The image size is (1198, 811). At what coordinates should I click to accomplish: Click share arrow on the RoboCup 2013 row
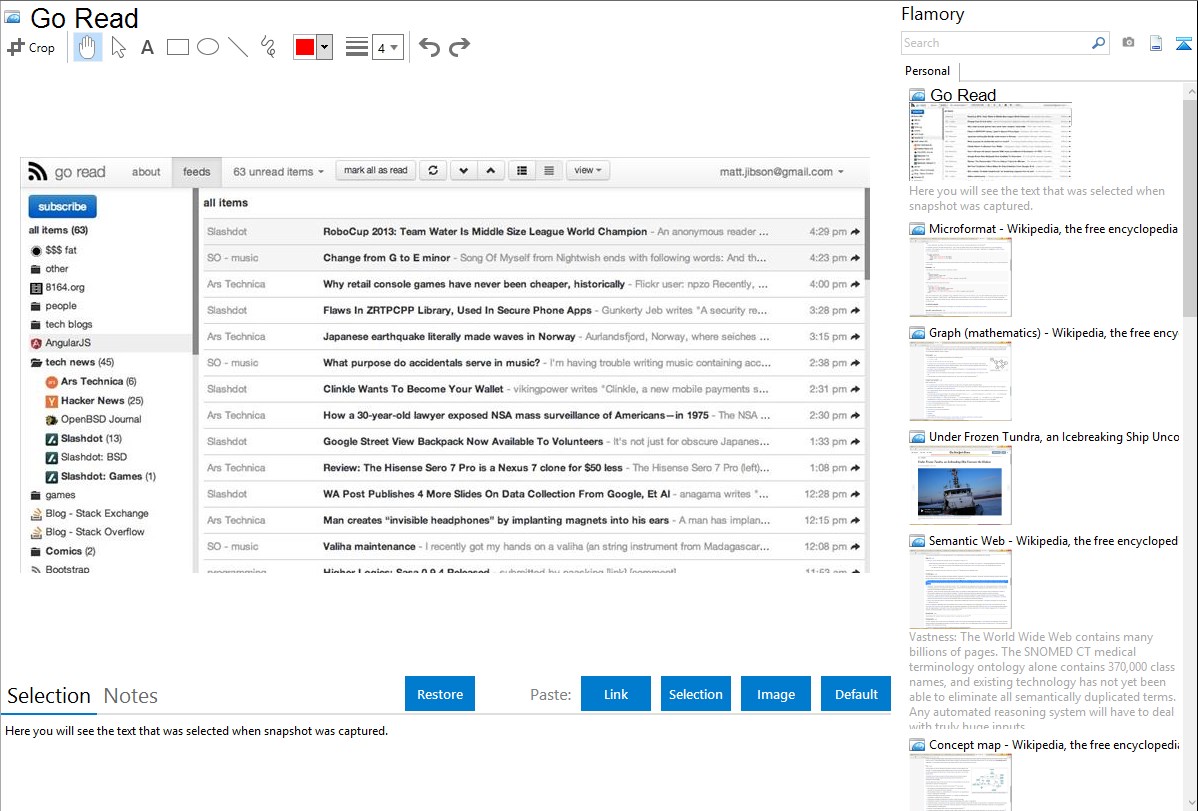coord(855,232)
